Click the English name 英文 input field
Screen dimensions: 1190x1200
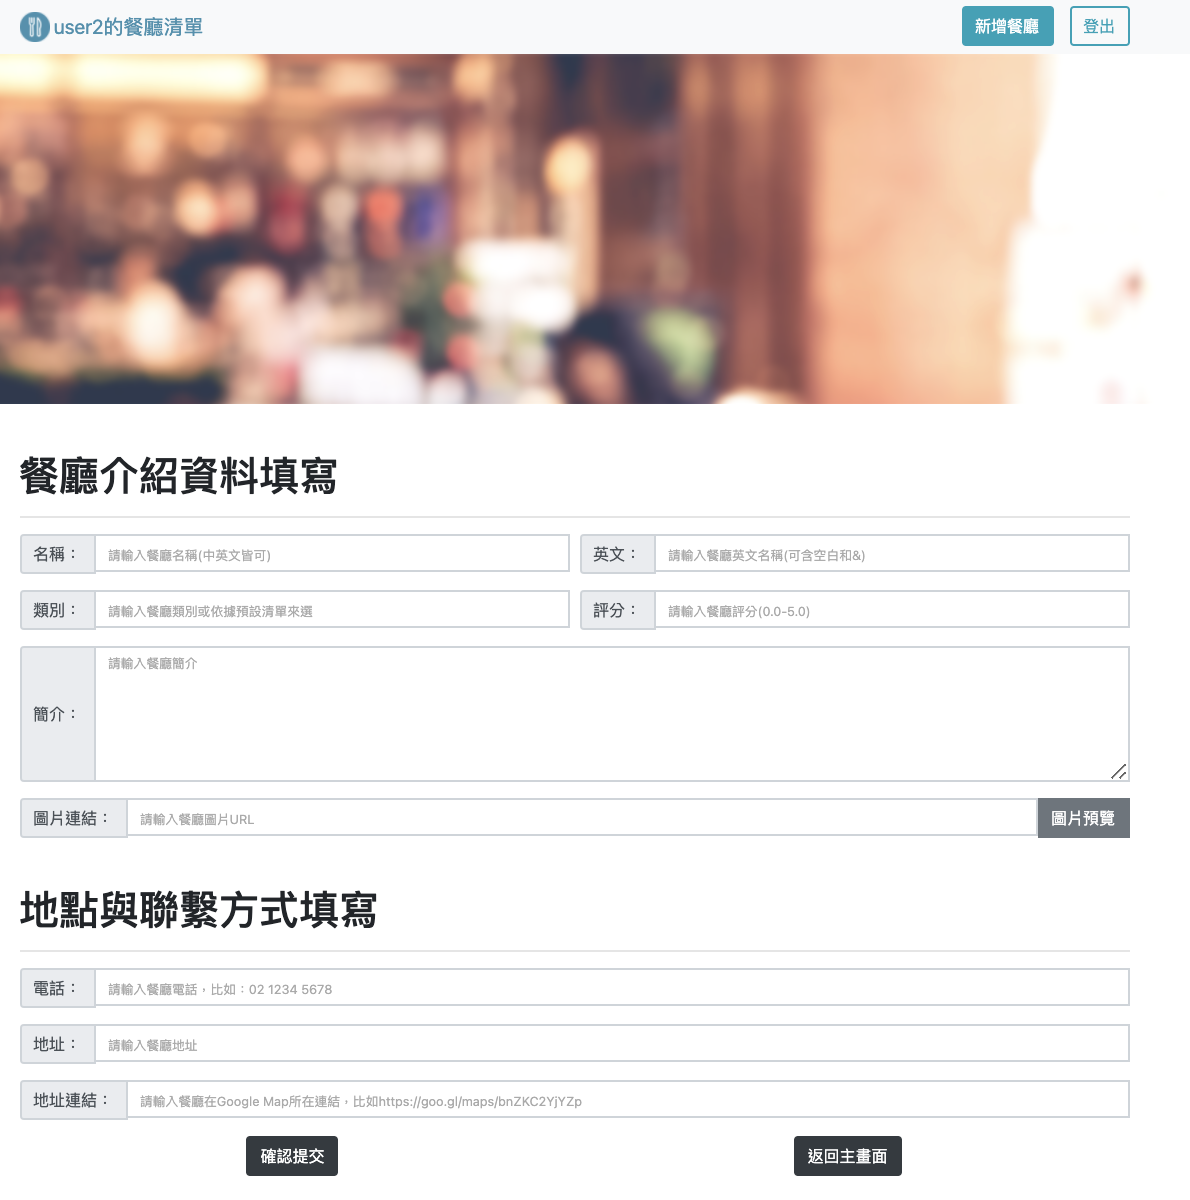[891, 552]
